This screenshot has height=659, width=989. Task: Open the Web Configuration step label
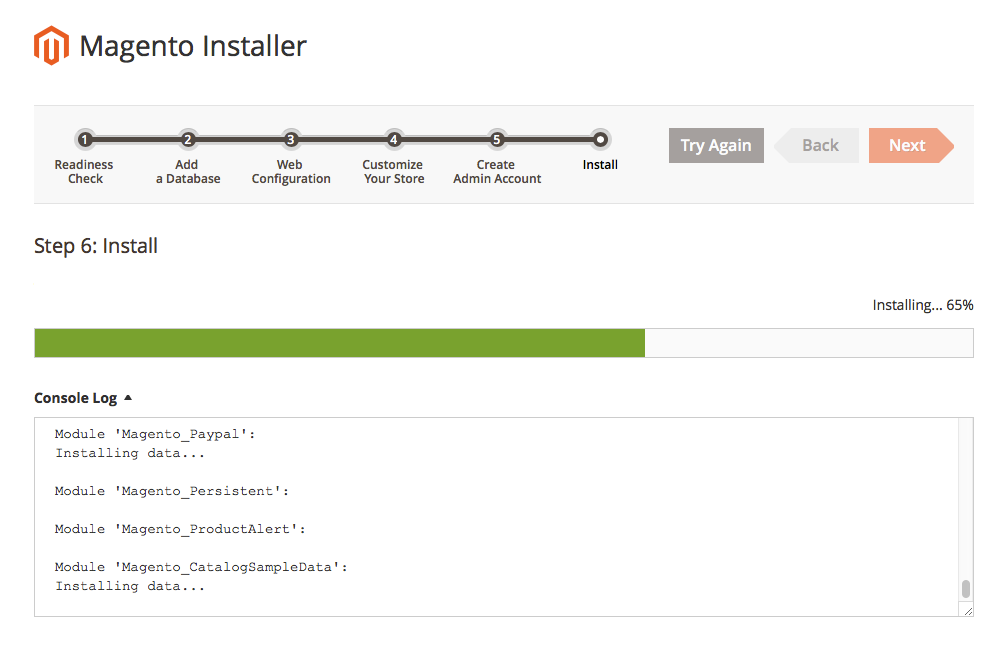click(291, 172)
